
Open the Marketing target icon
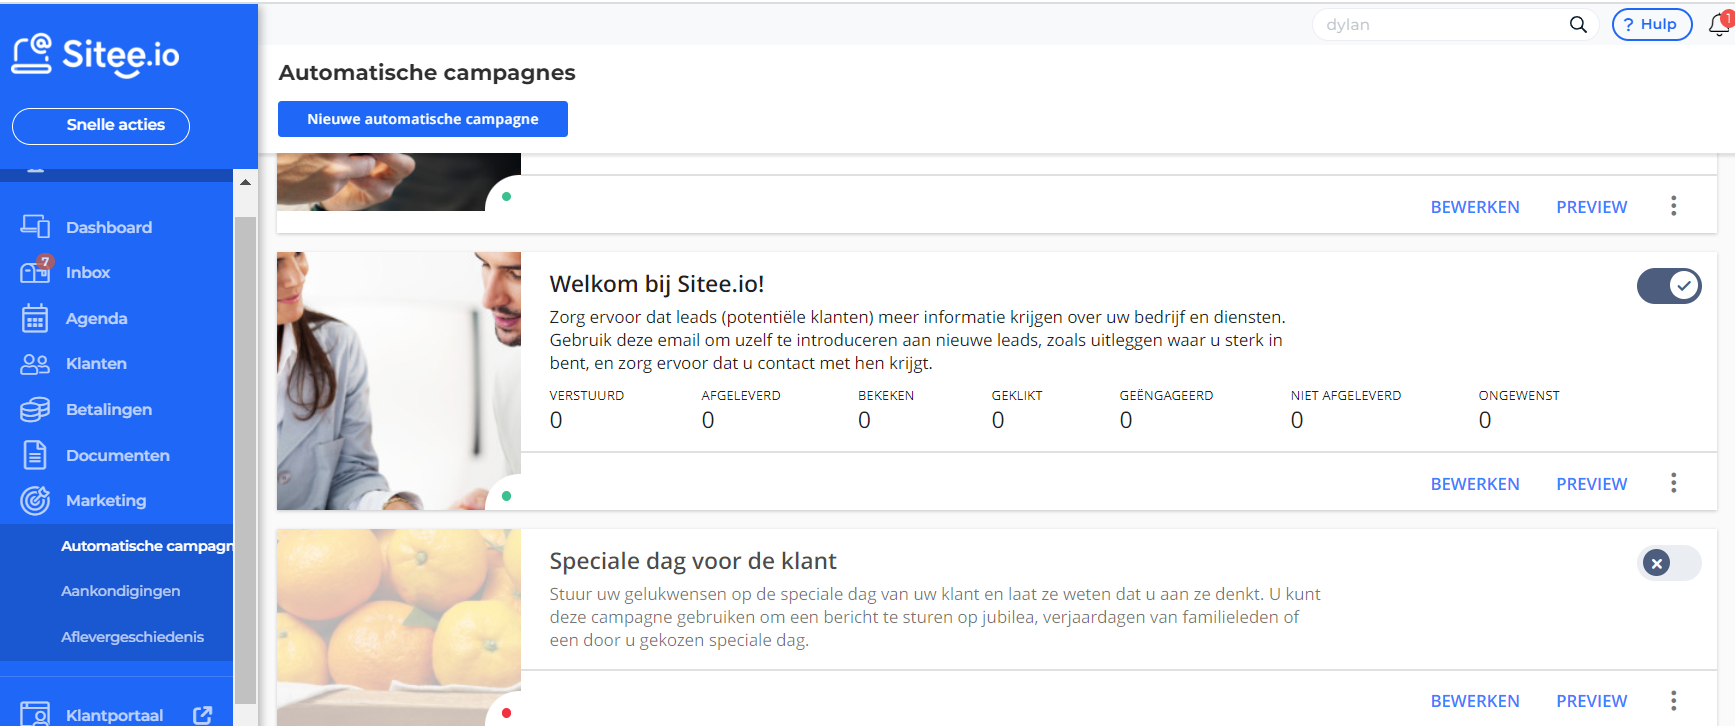click(35, 500)
